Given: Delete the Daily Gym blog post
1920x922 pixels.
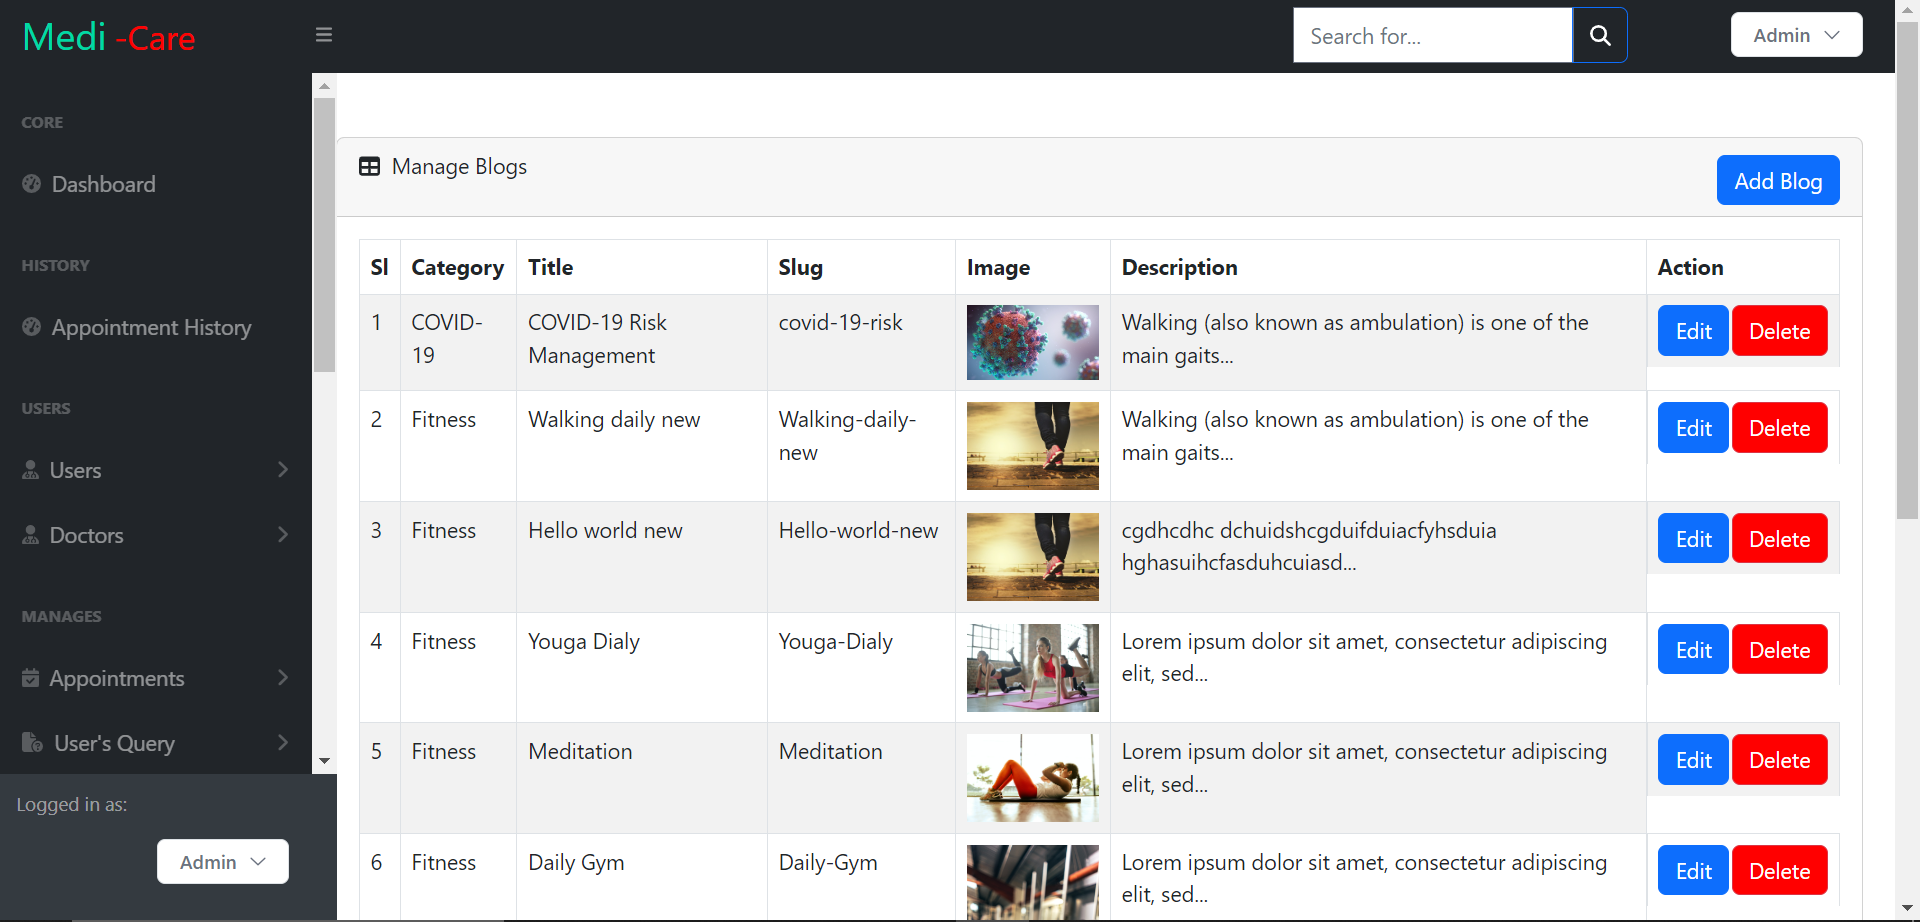Looking at the screenshot, I should click(x=1779, y=871).
